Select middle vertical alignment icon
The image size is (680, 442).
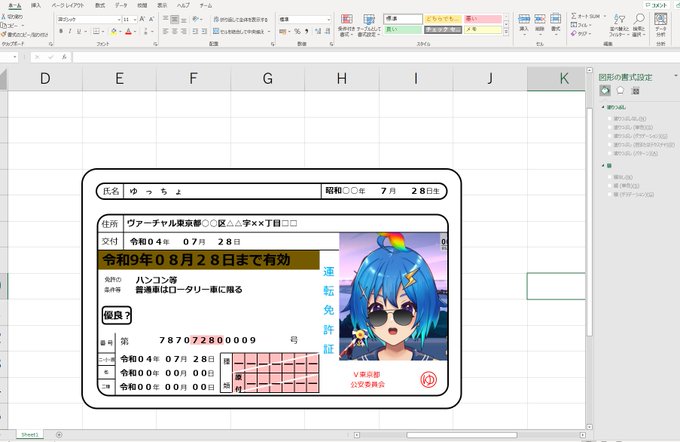pyautogui.click(x=175, y=20)
